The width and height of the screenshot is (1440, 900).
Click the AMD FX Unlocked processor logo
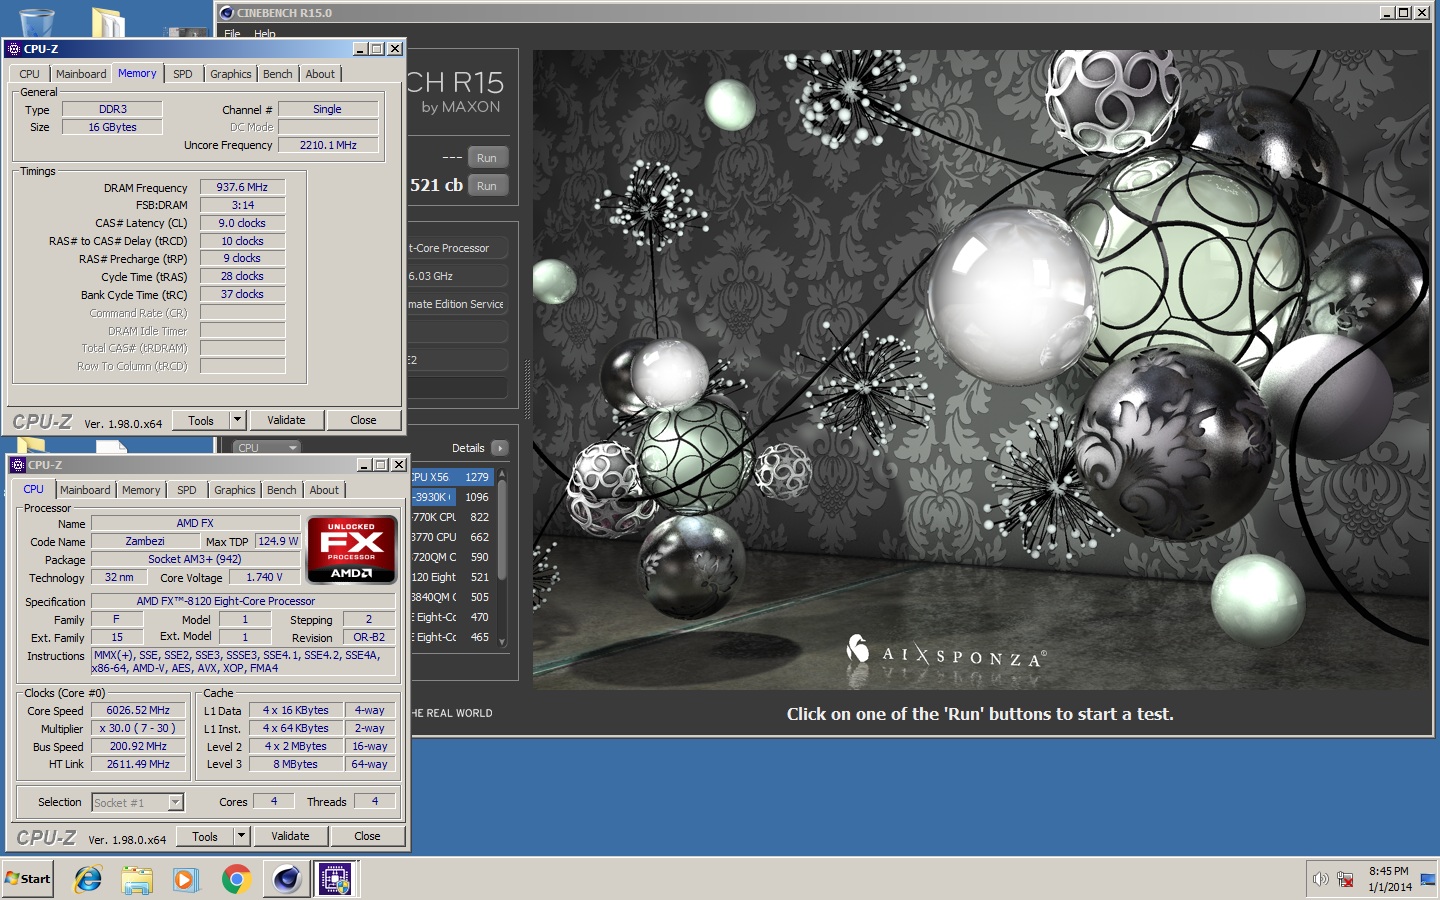pyautogui.click(x=352, y=549)
